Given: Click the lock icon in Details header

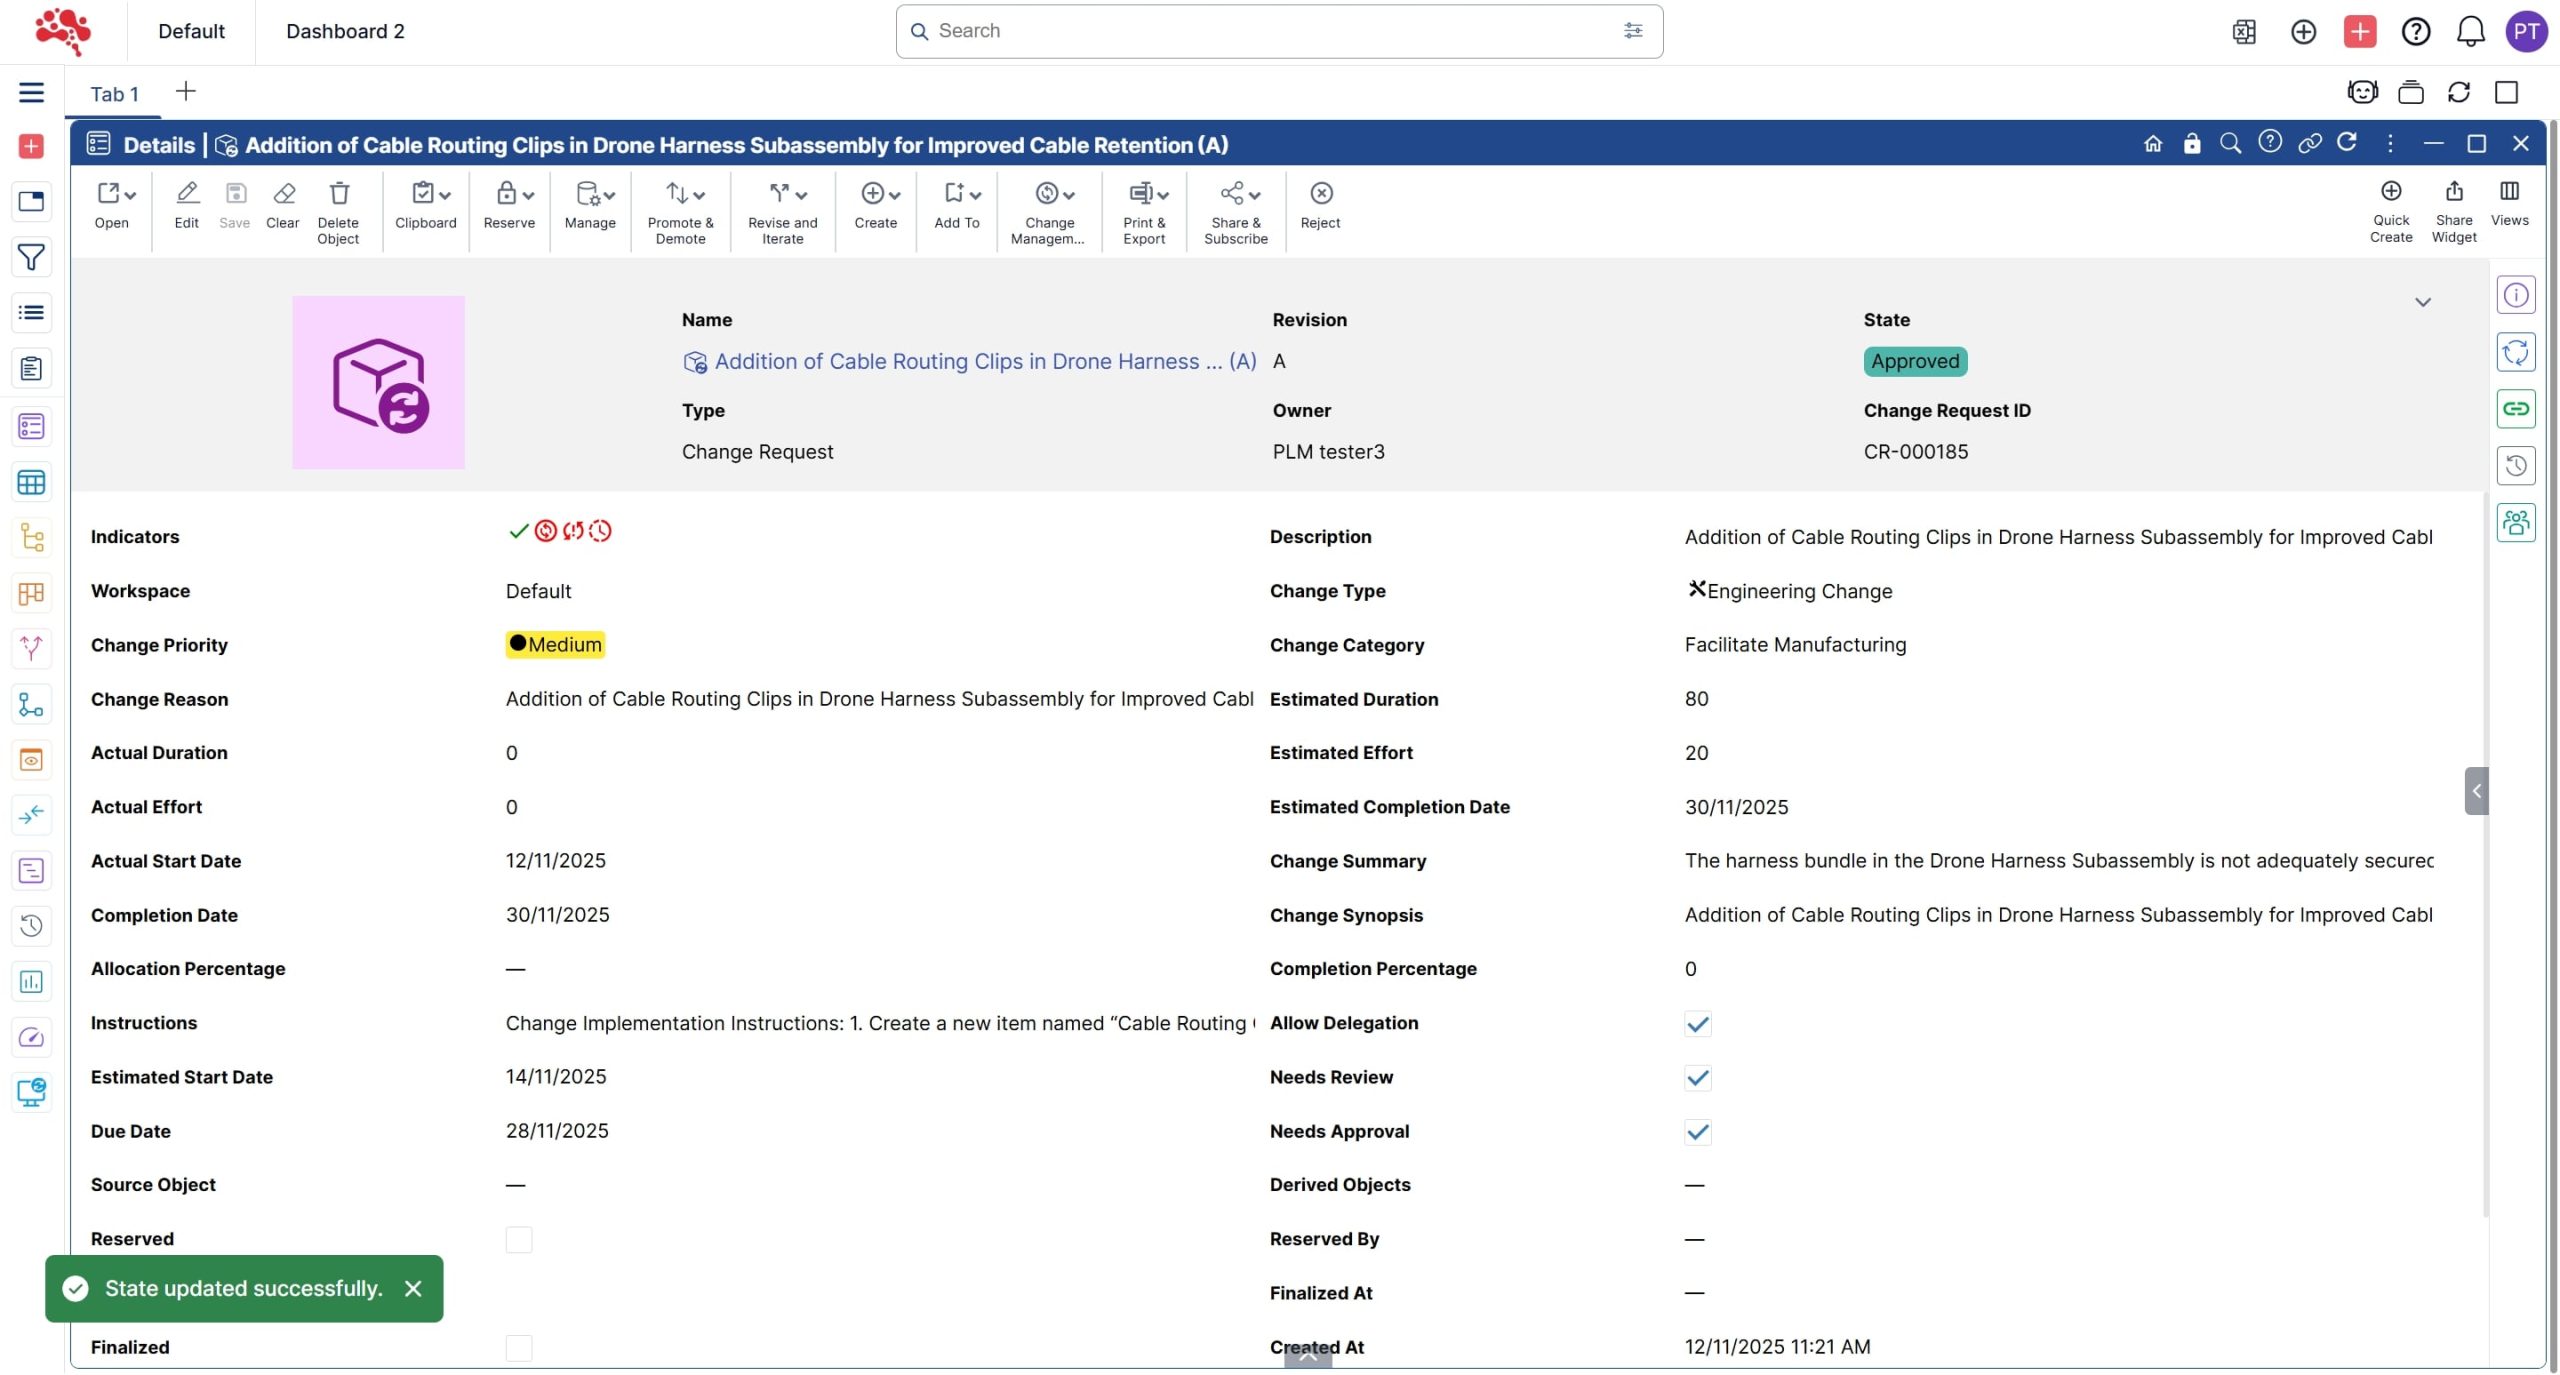Looking at the screenshot, I should 2191,144.
